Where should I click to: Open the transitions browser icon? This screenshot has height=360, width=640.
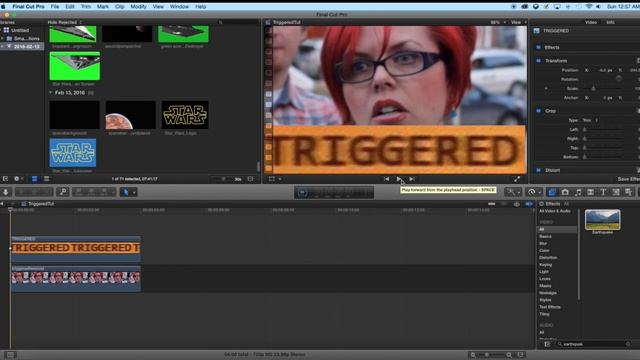coord(591,192)
